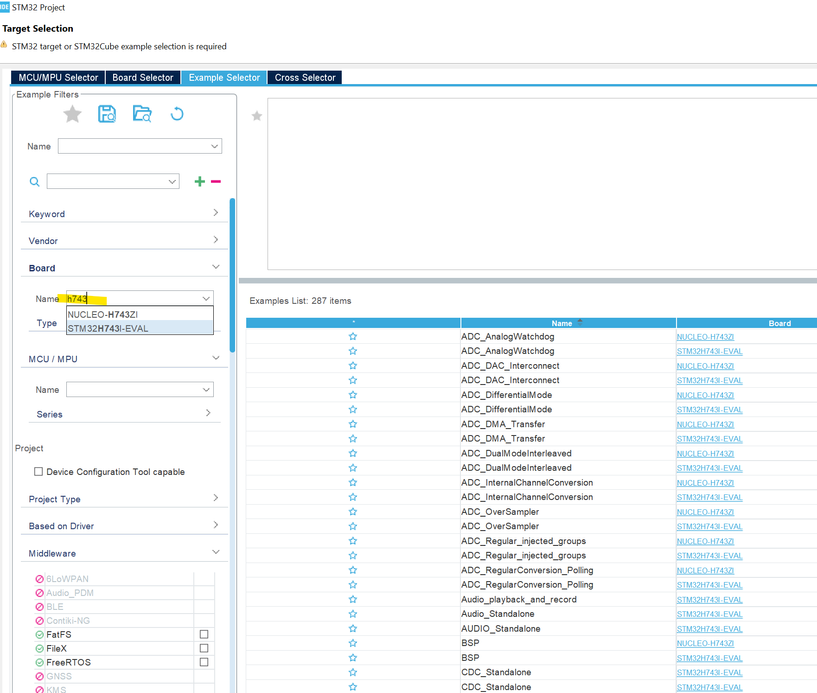The width and height of the screenshot is (817, 693).
Task: Switch to the Board Selector tab
Action: tap(143, 78)
